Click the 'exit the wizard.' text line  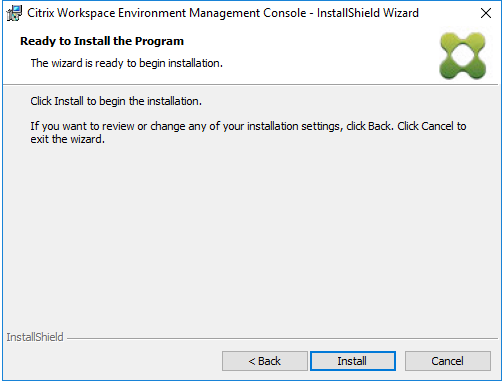(68, 139)
